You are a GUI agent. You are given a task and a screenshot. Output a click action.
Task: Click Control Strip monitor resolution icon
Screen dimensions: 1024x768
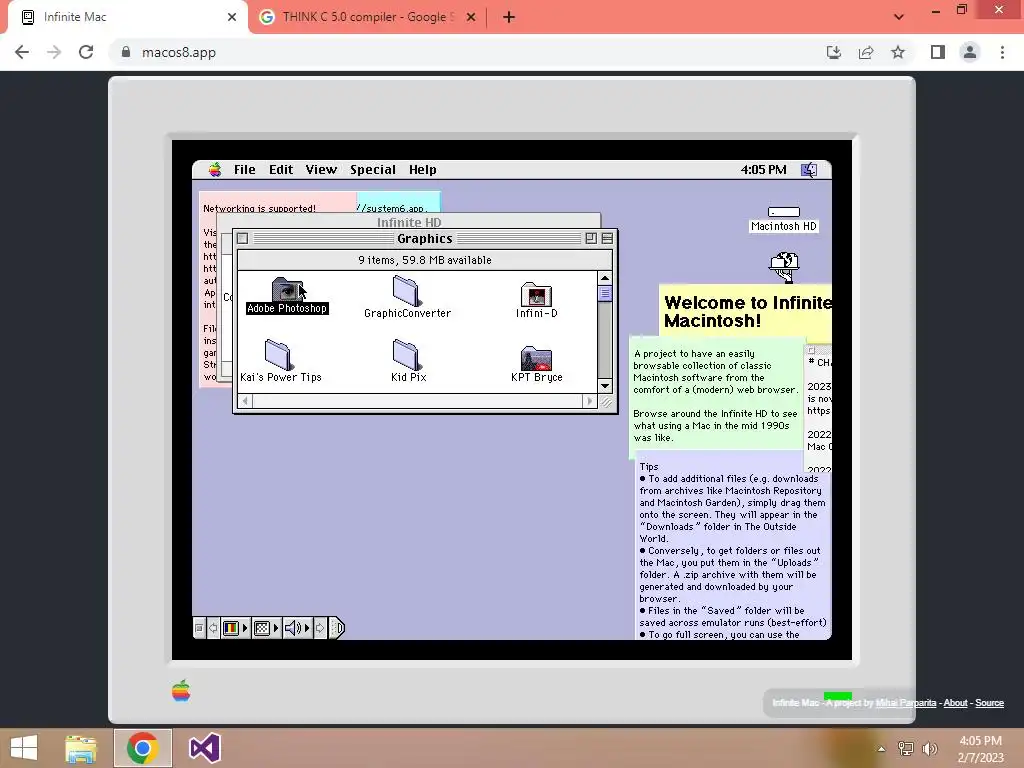point(262,628)
